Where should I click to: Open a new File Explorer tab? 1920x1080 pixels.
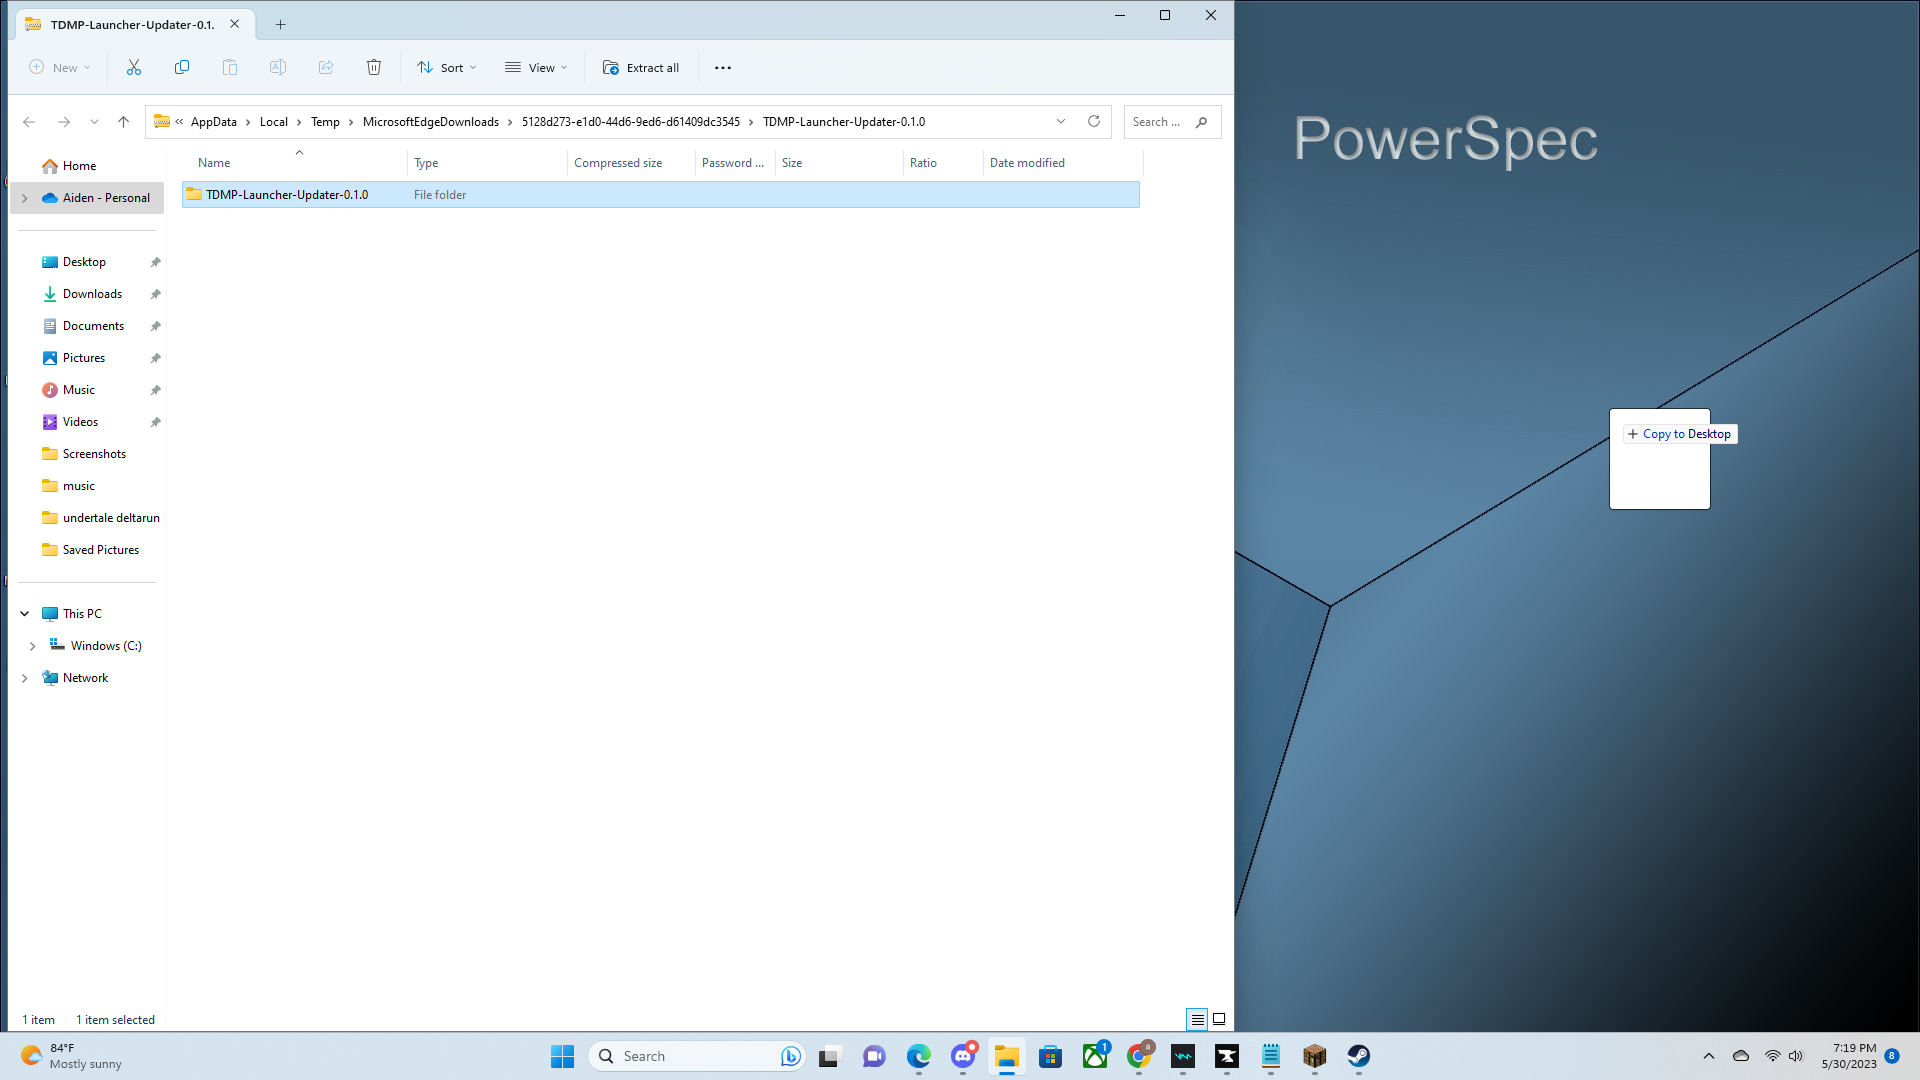tap(281, 25)
